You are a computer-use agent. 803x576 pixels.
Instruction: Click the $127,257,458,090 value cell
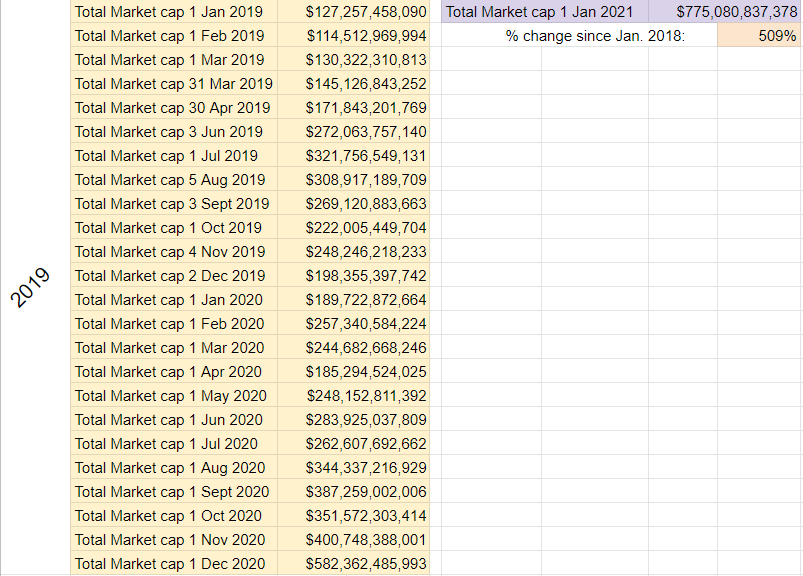click(x=353, y=11)
